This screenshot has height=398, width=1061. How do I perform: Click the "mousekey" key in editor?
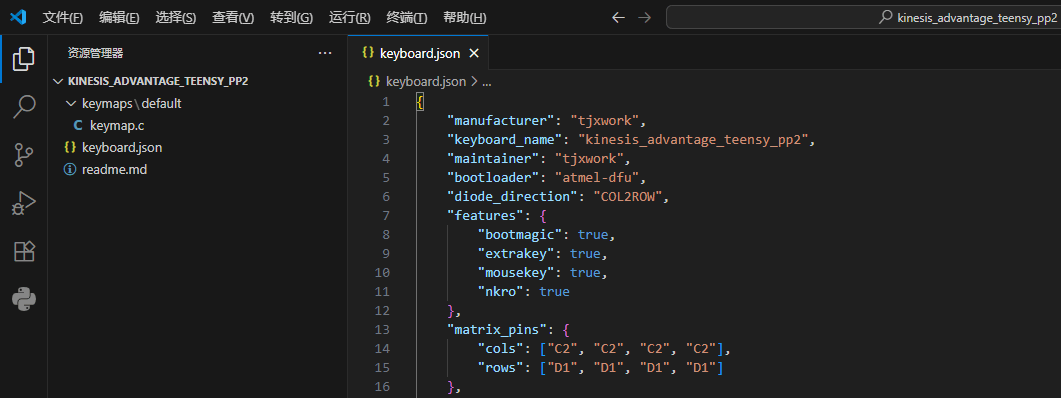click(519, 273)
